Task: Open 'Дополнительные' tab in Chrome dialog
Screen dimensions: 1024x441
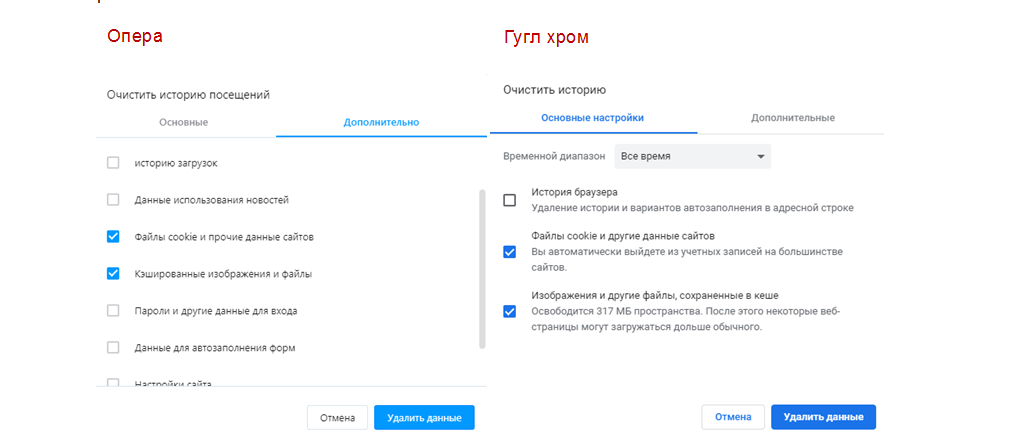Action: [x=793, y=118]
